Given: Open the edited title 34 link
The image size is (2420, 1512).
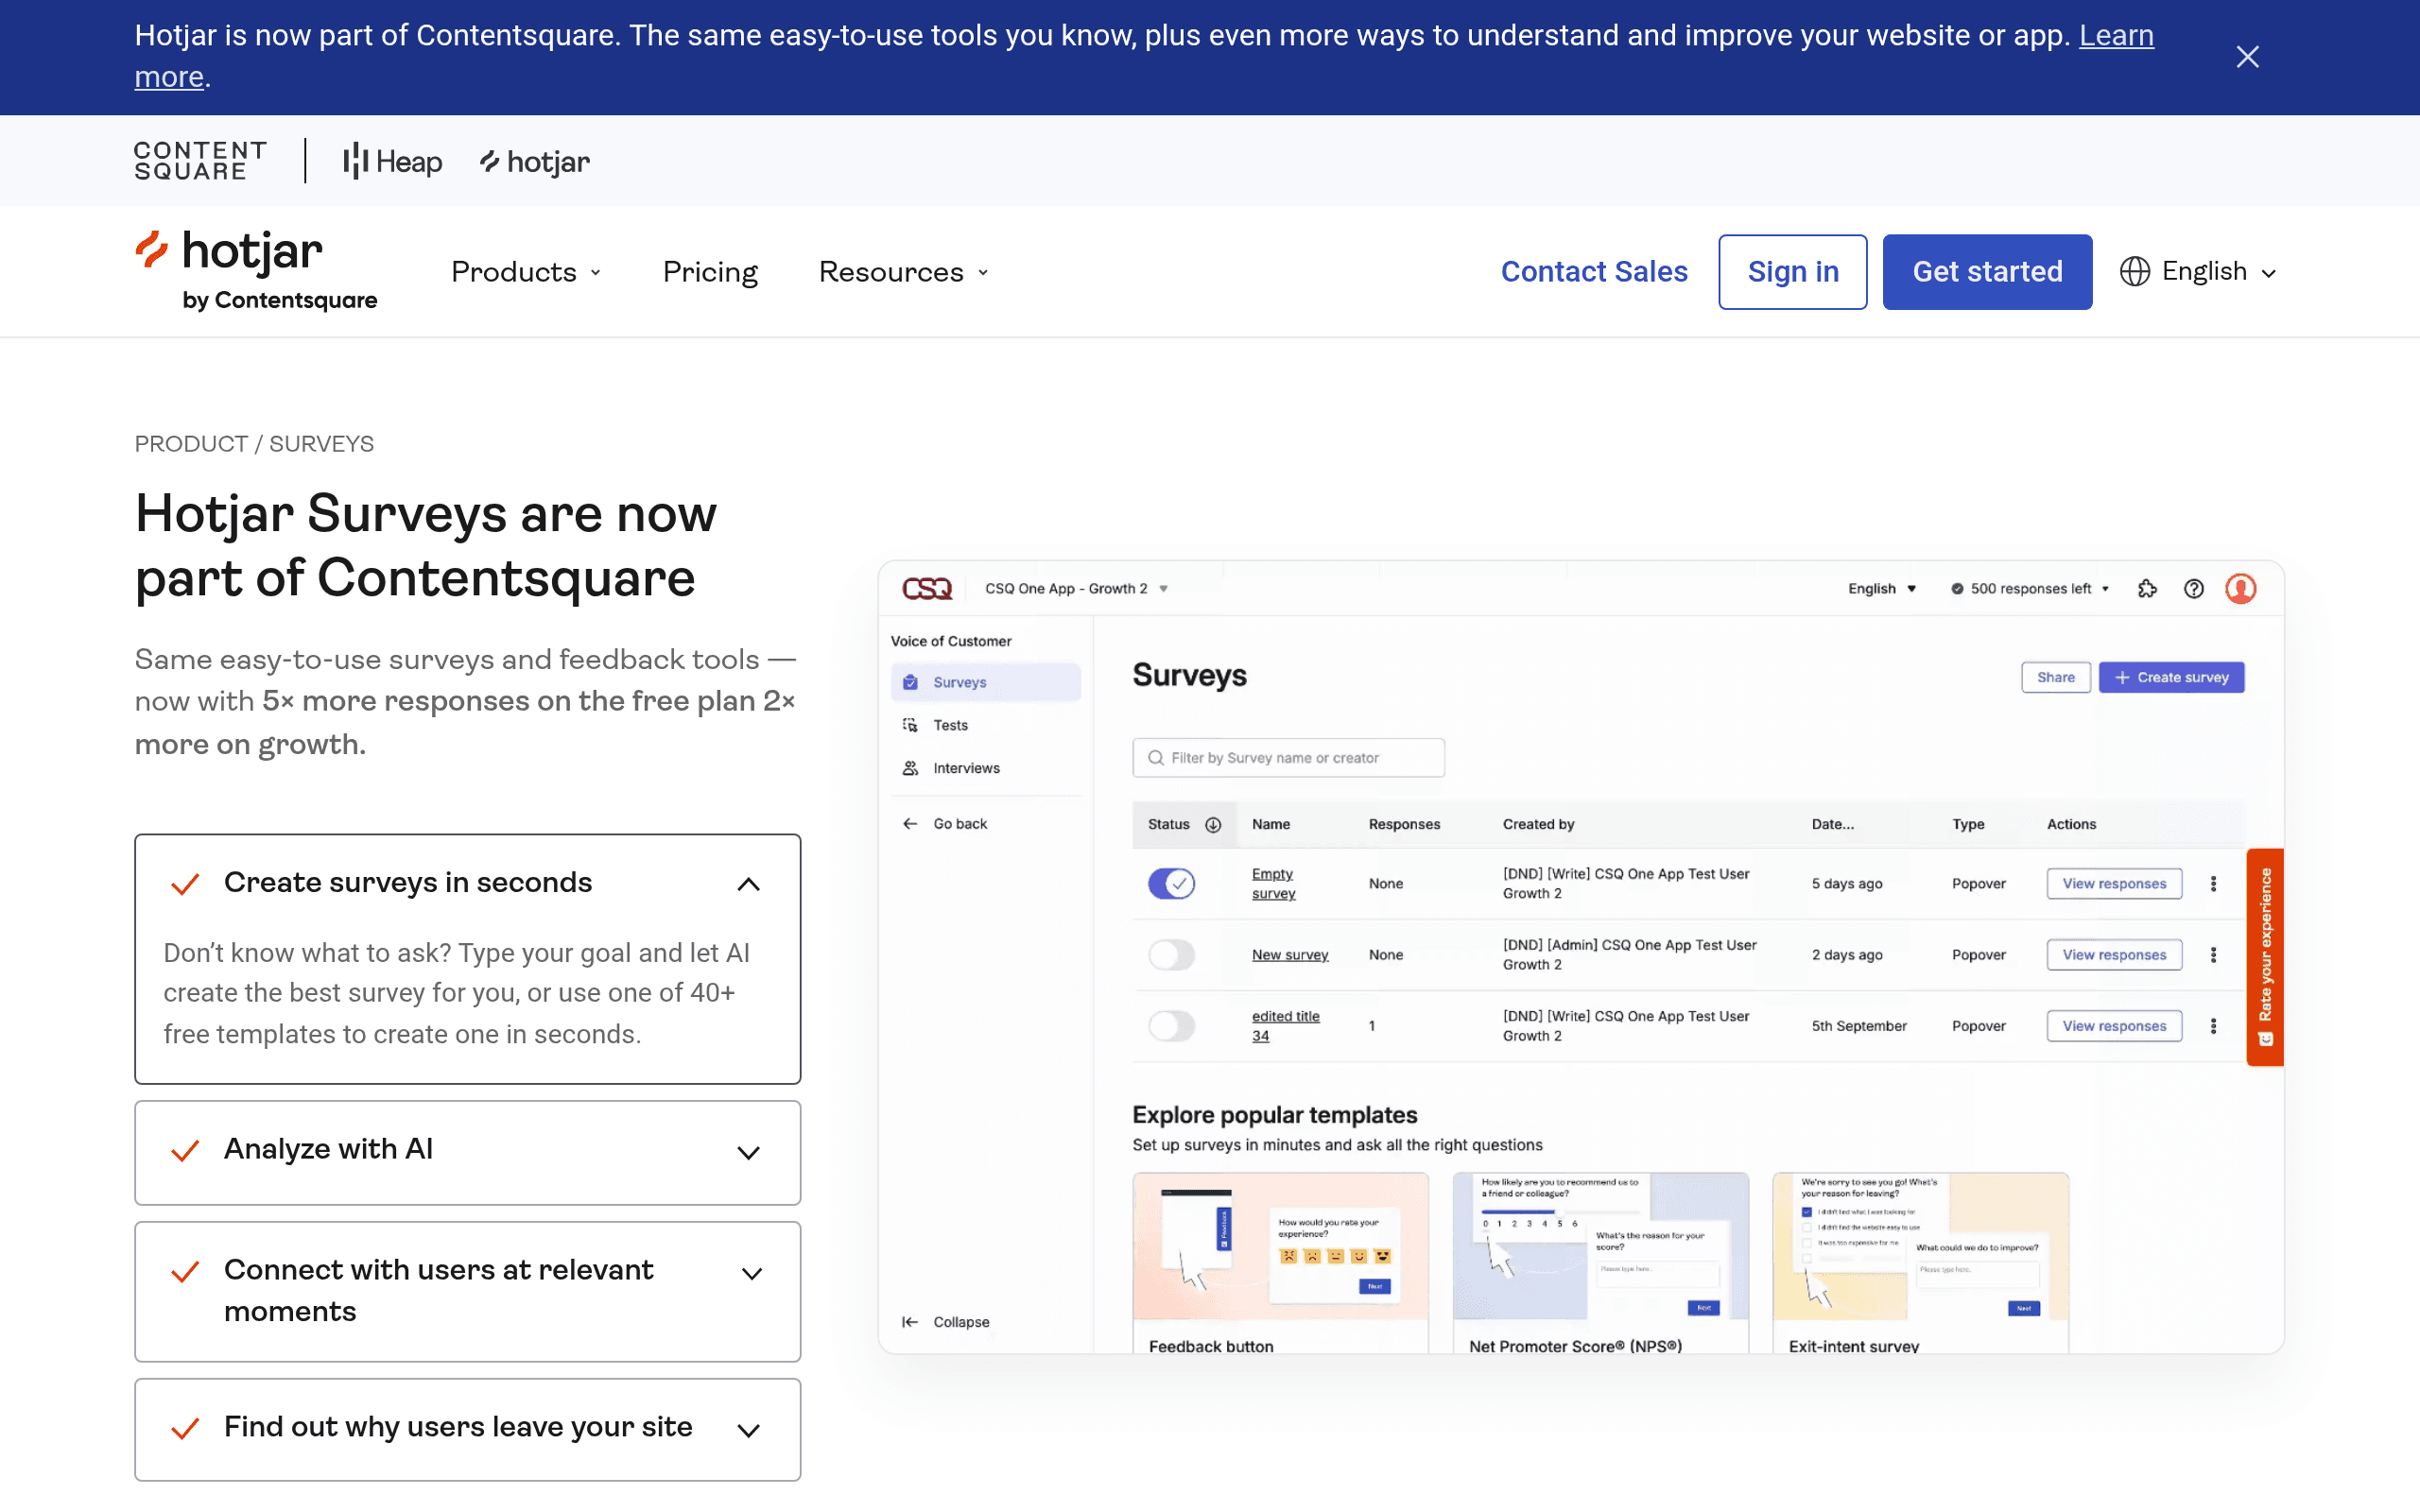Looking at the screenshot, I should (x=1285, y=1026).
